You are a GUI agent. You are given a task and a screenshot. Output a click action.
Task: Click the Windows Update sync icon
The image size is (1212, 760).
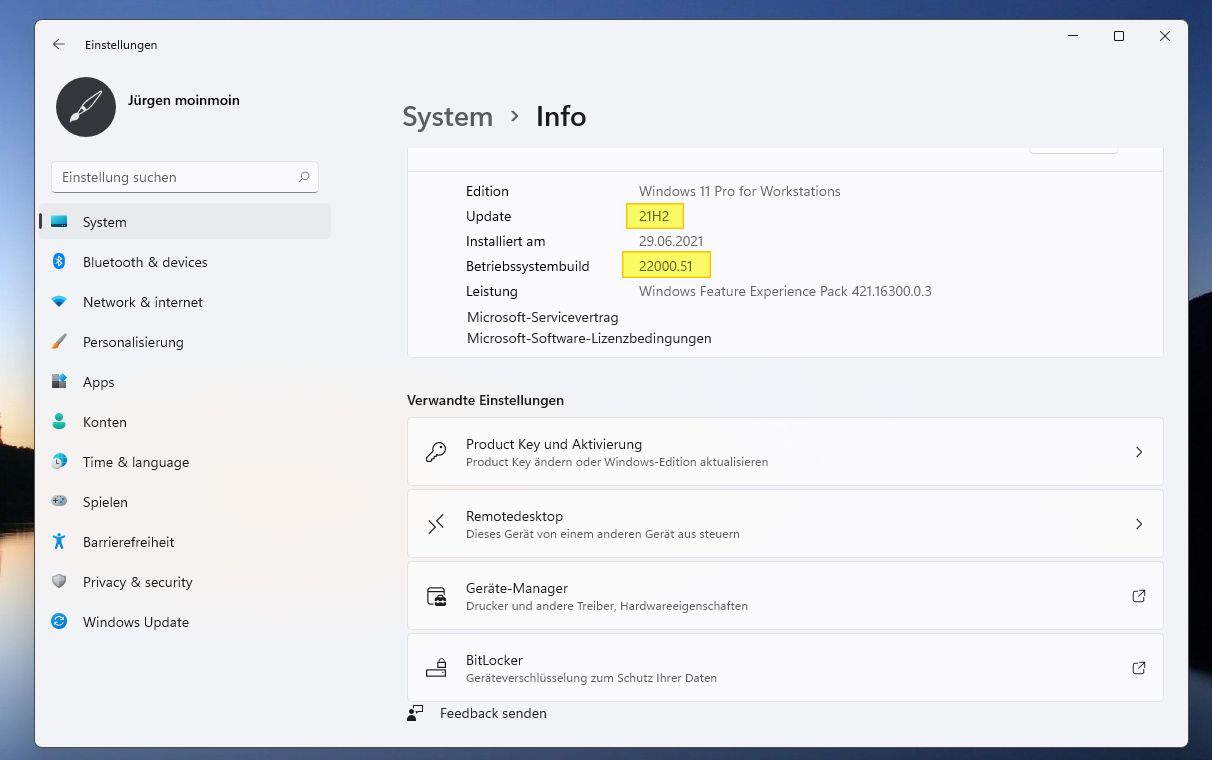59,622
